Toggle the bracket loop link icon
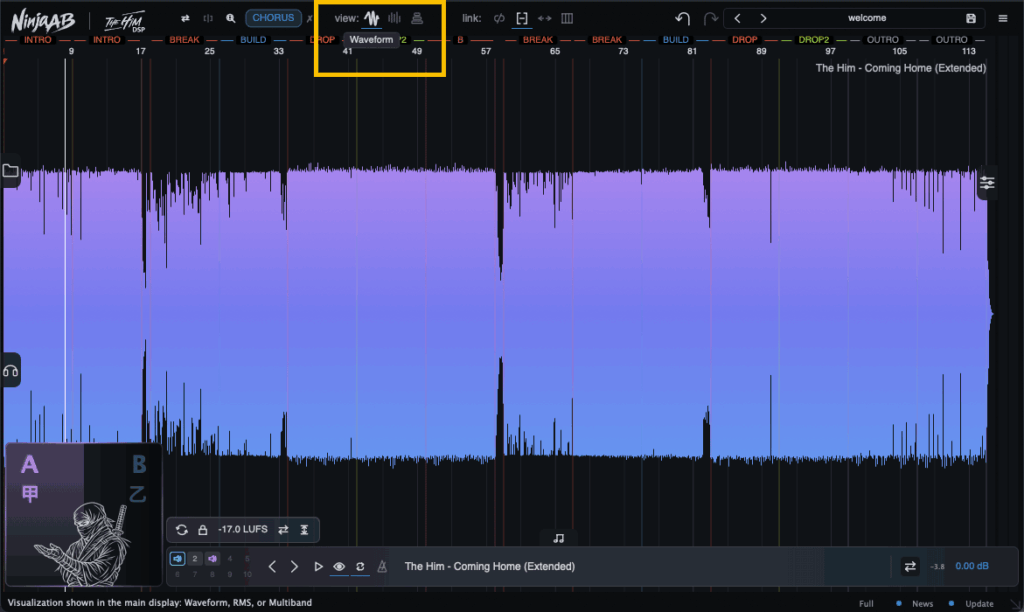Image resolution: width=1024 pixels, height=612 pixels. [522, 18]
